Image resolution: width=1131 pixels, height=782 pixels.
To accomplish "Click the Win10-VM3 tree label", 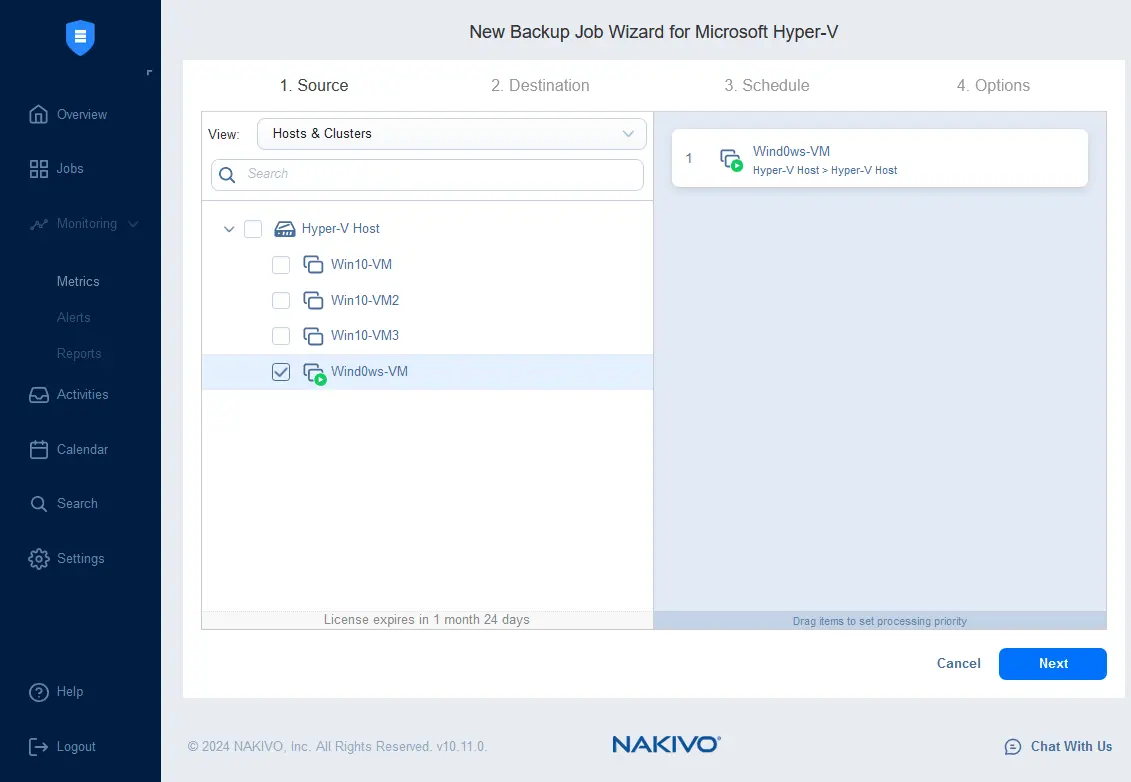I will point(365,335).
